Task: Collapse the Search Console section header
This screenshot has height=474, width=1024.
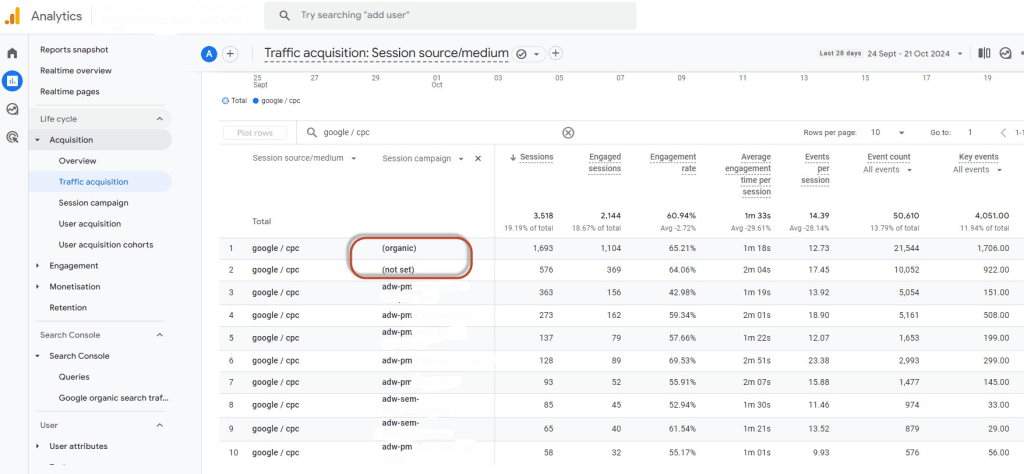Action: click(x=159, y=335)
